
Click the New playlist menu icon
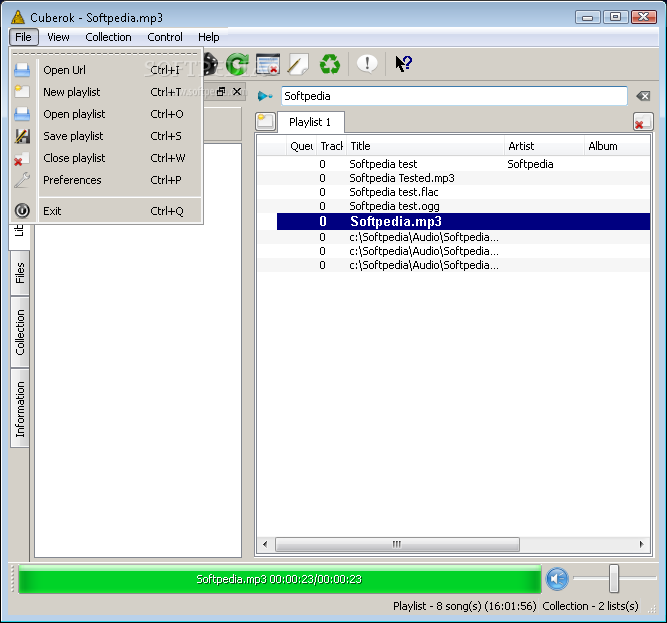click(x=22, y=92)
